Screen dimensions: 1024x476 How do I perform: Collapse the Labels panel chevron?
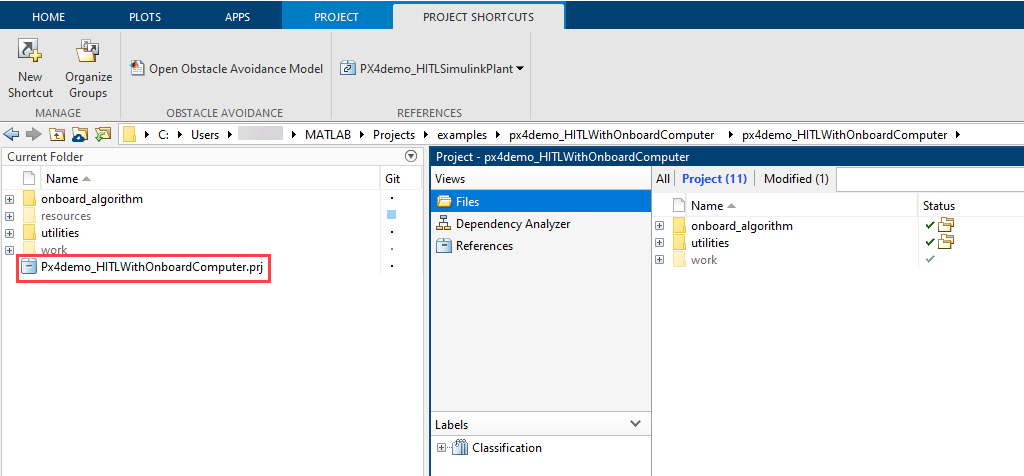pyautogui.click(x=635, y=424)
